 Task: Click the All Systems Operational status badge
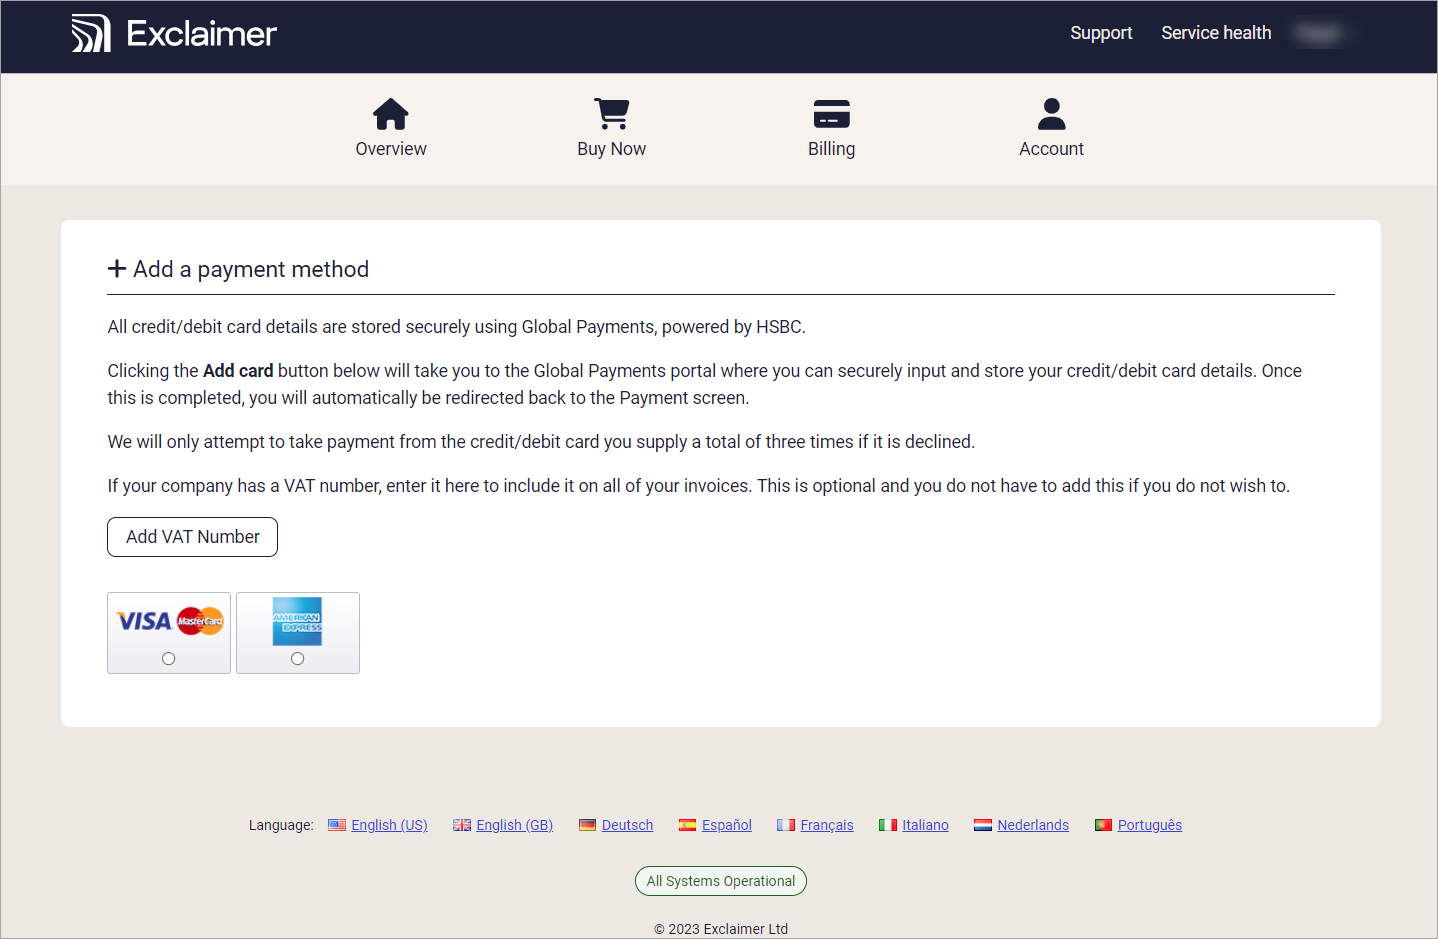pyautogui.click(x=720, y=881)
